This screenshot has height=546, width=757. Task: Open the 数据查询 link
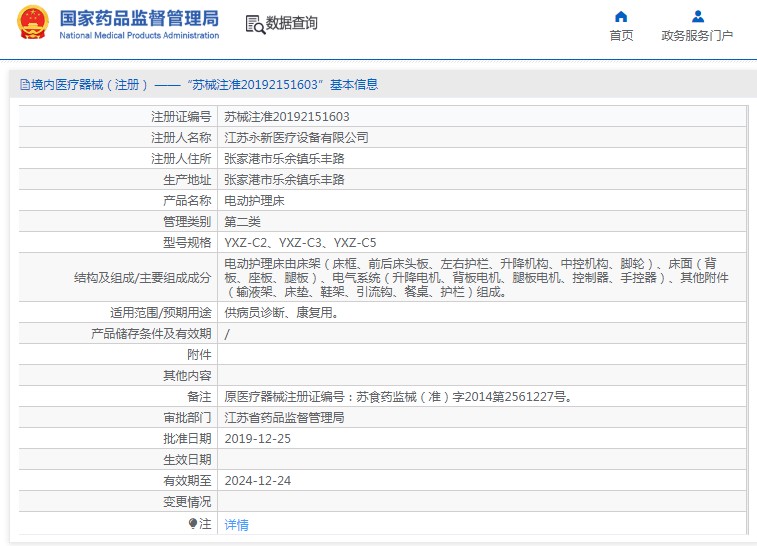pyautogui.click(x=292, y=23)
